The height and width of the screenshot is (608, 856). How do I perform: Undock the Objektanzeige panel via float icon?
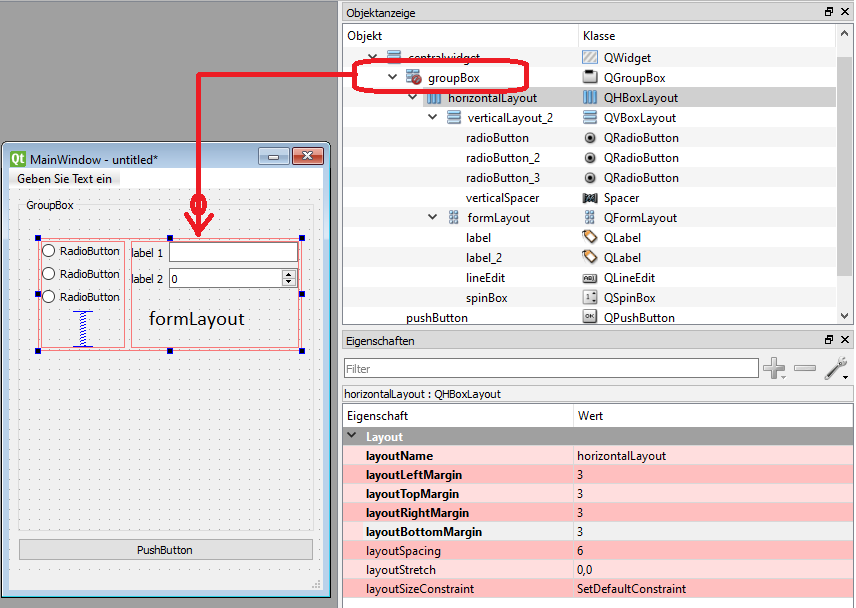(x=829, y=11)
